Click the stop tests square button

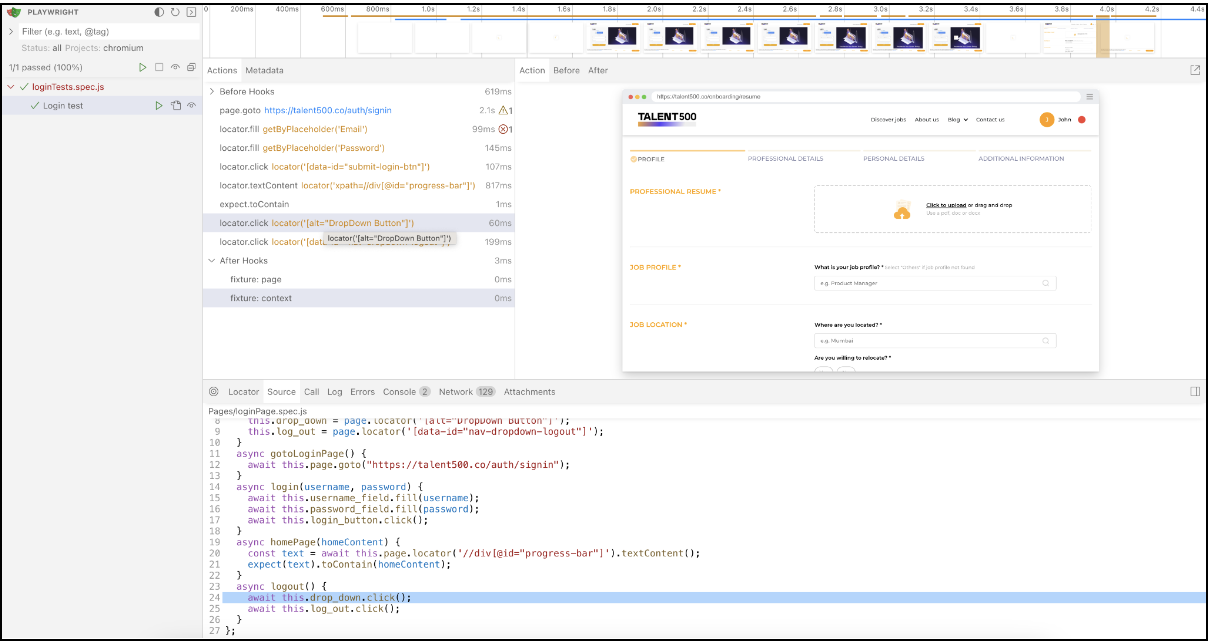click(159, 67)
